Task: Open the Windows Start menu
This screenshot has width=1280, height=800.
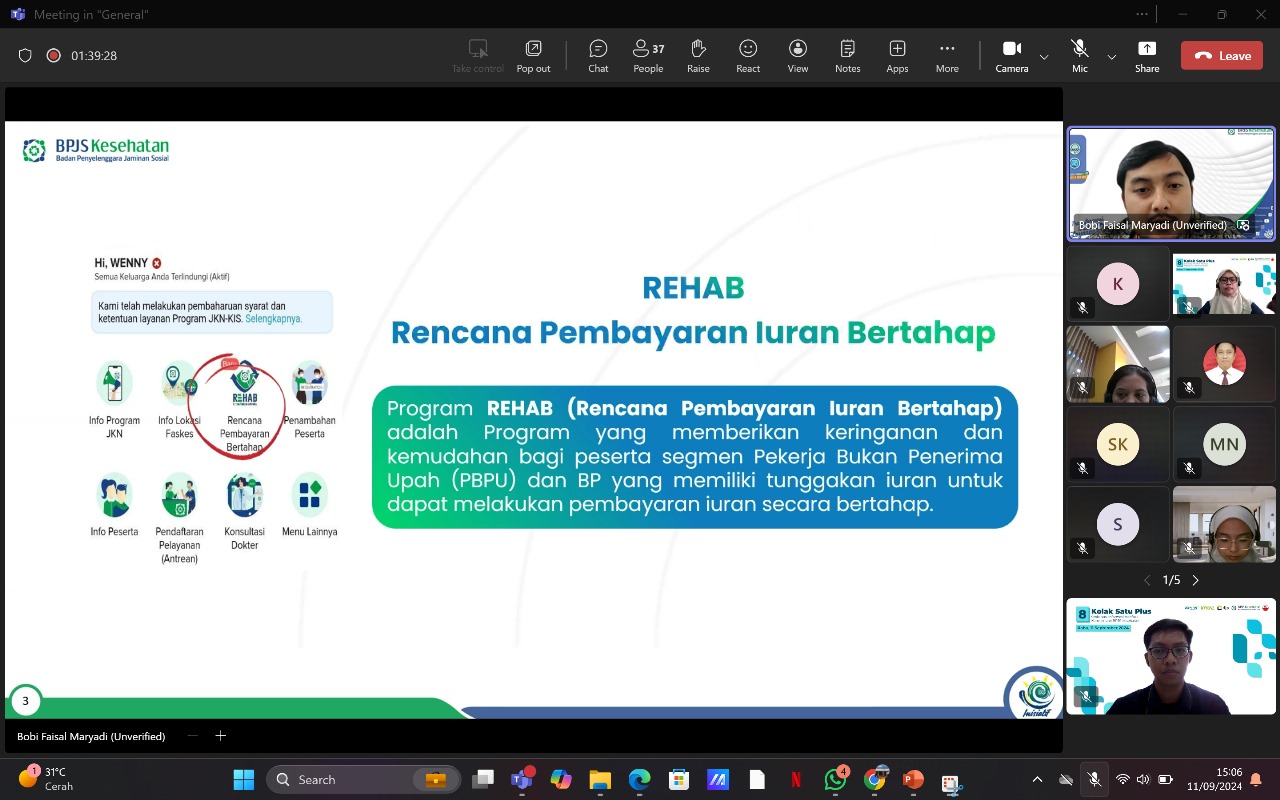Action: pyautogui.click(x=243, y=779)
